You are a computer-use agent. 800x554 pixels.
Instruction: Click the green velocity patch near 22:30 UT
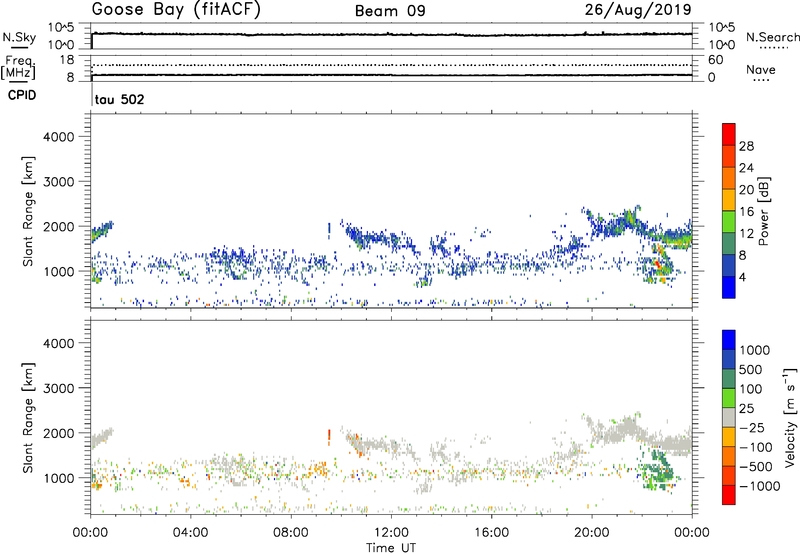(x=658, y=469)
